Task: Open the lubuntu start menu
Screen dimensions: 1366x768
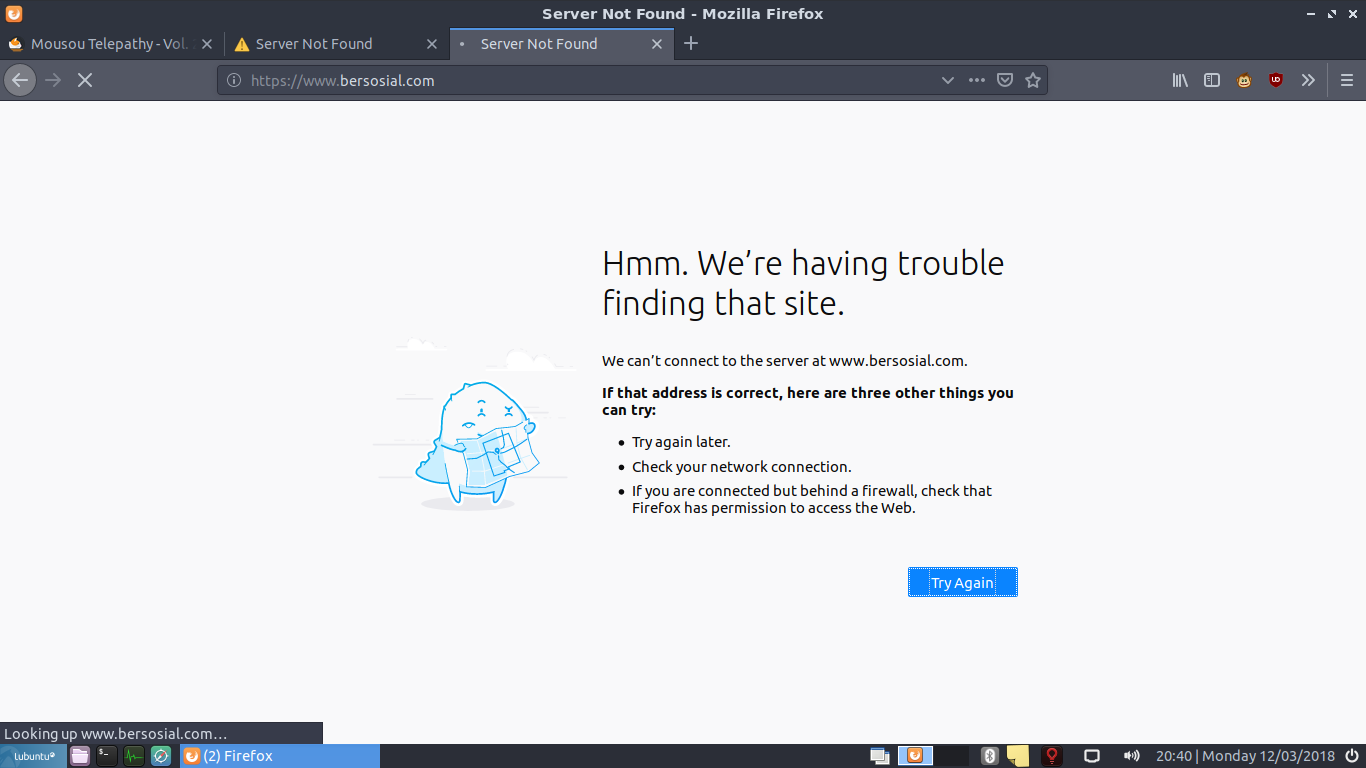Action: tap(34, 756)
